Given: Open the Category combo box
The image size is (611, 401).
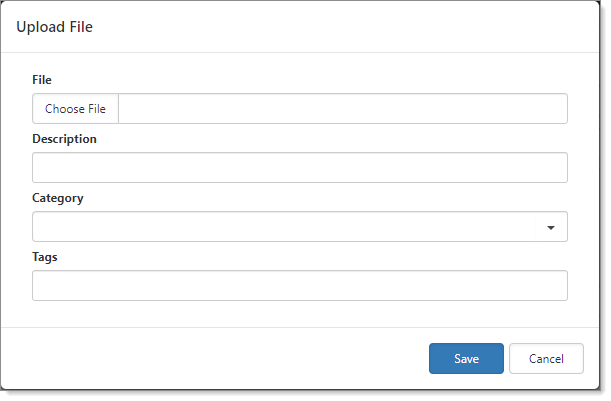Looking at the screenshot, I should tap(290, 227).
